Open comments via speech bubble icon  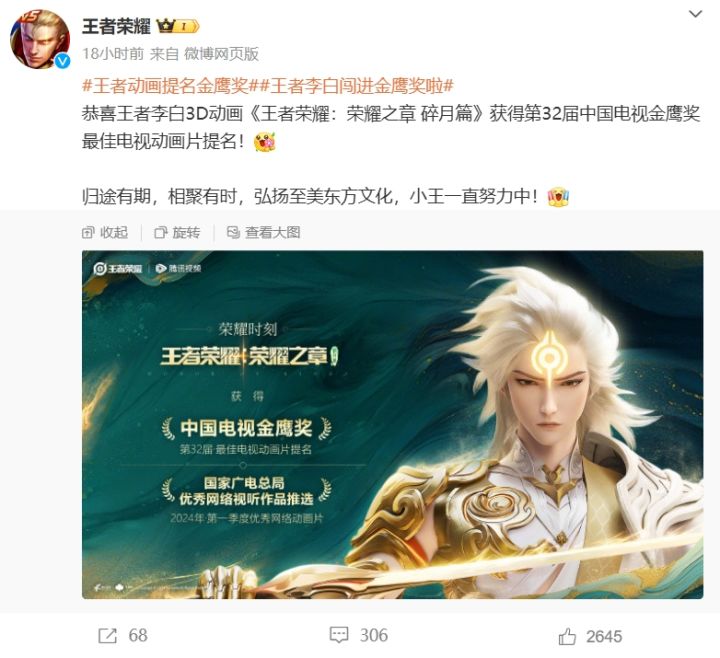tap(339, 635)
